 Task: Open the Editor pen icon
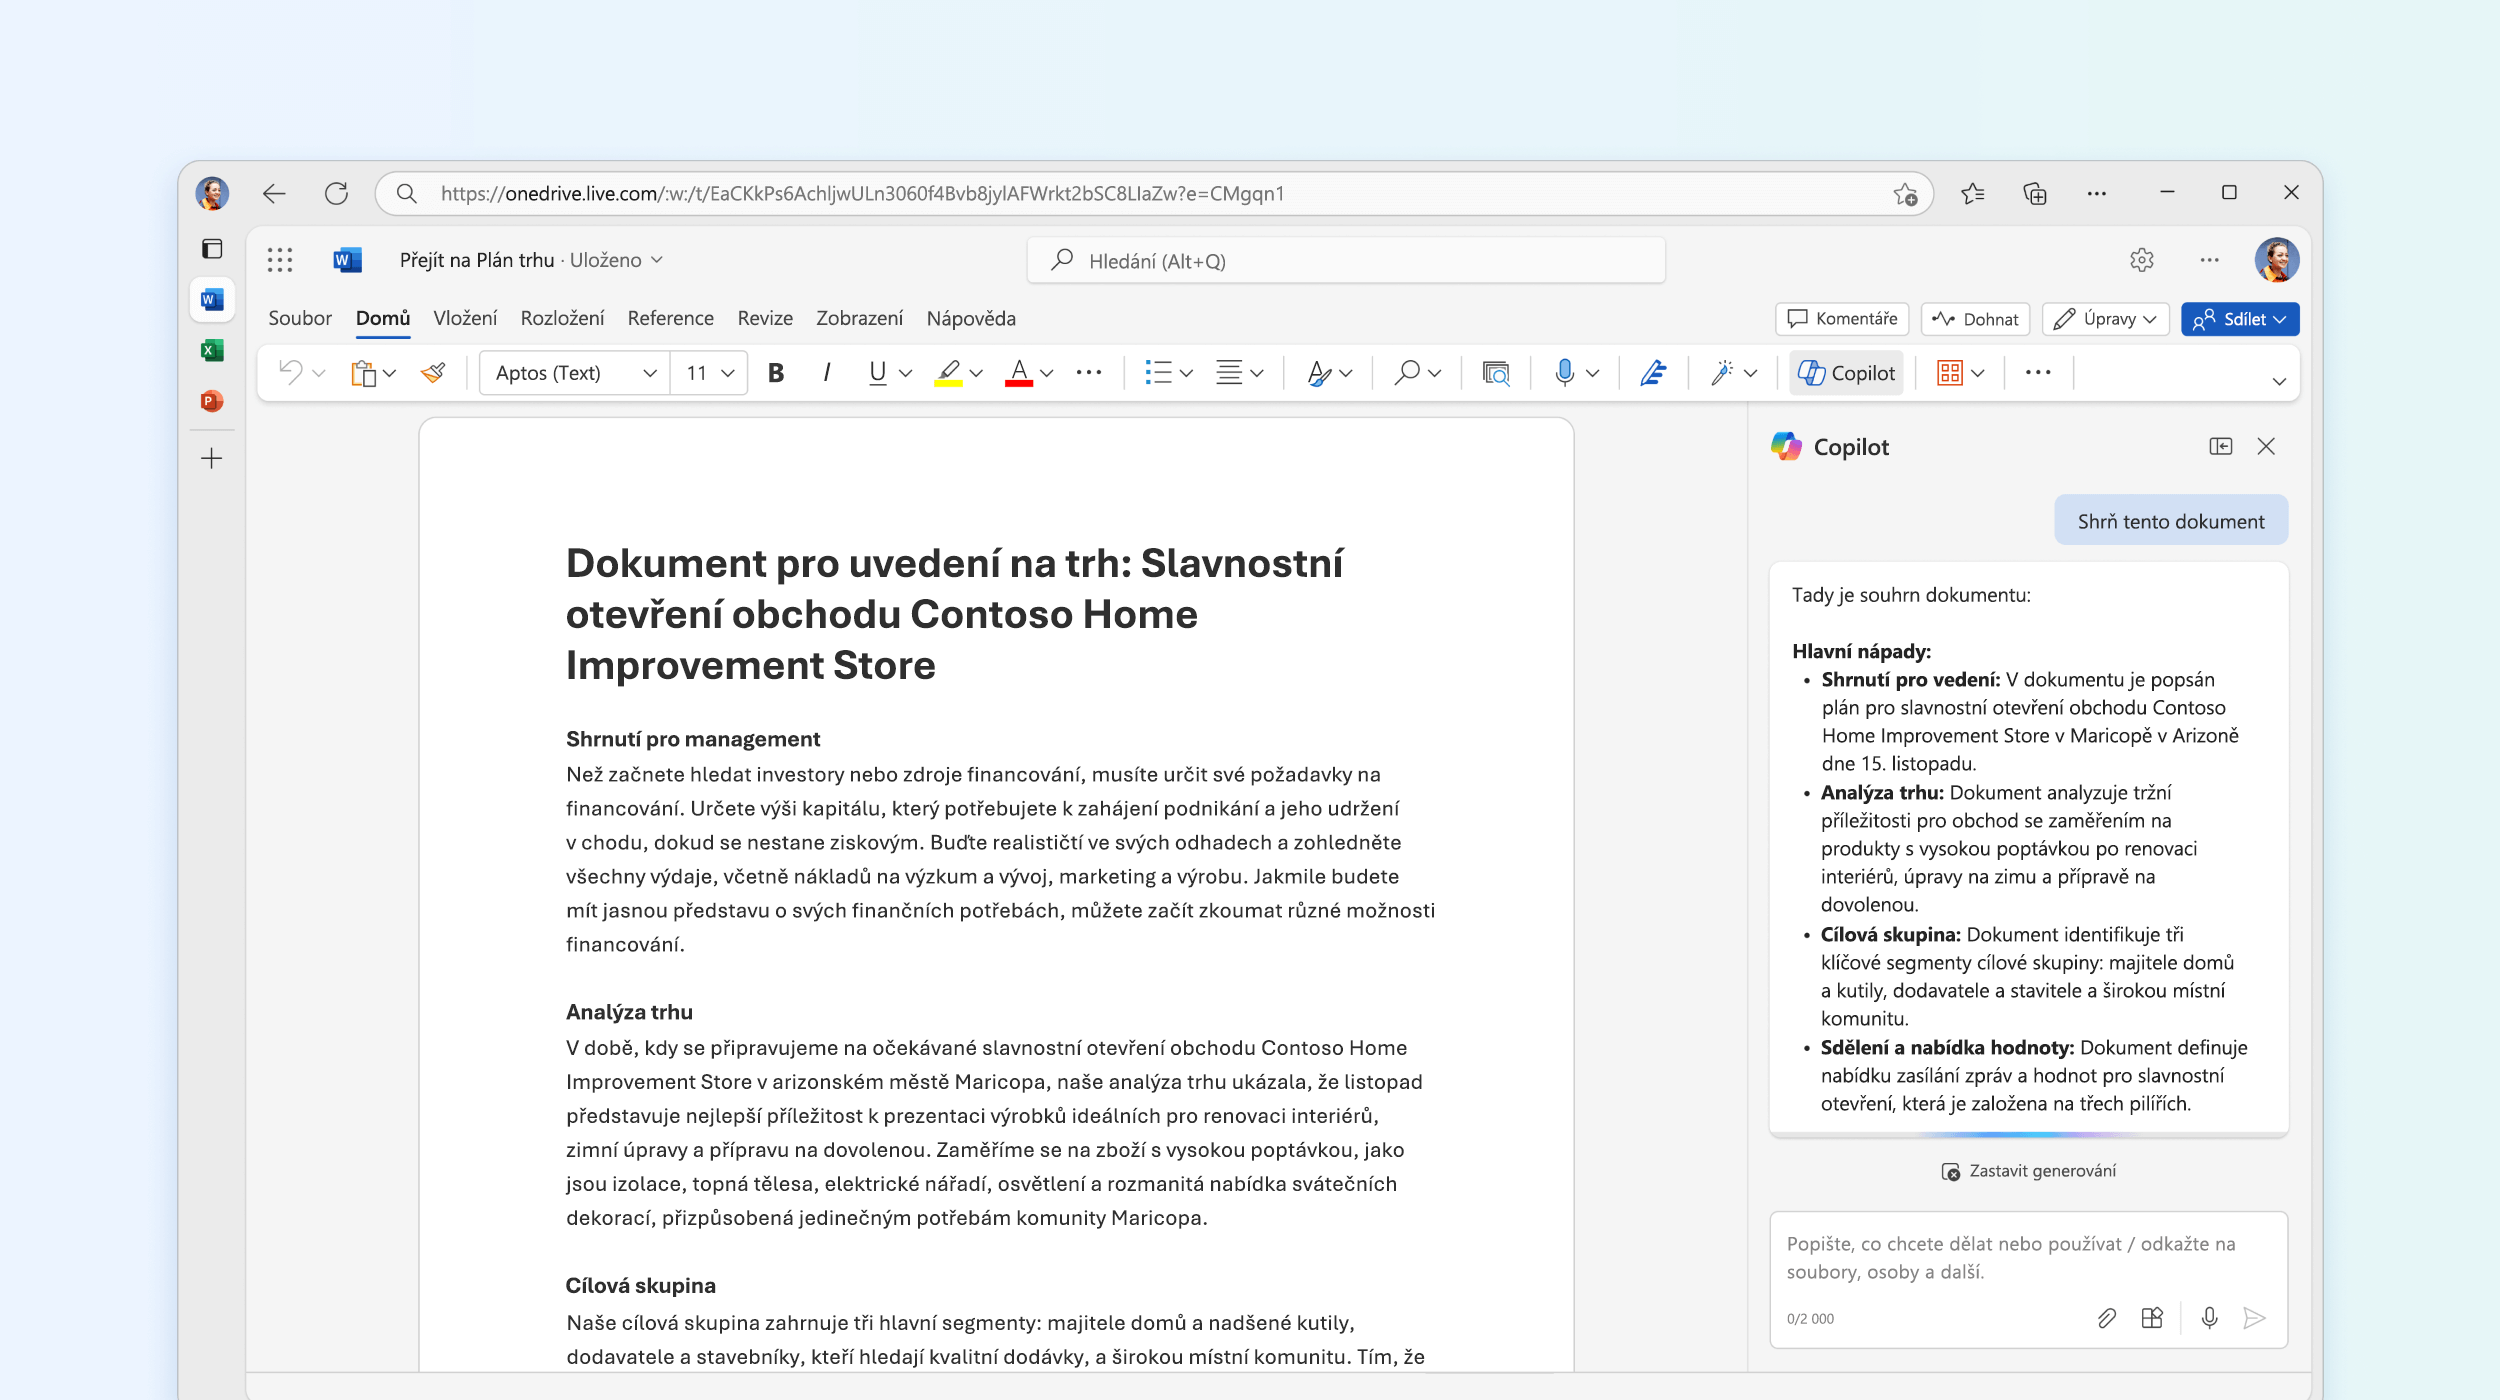point(1653,373)
